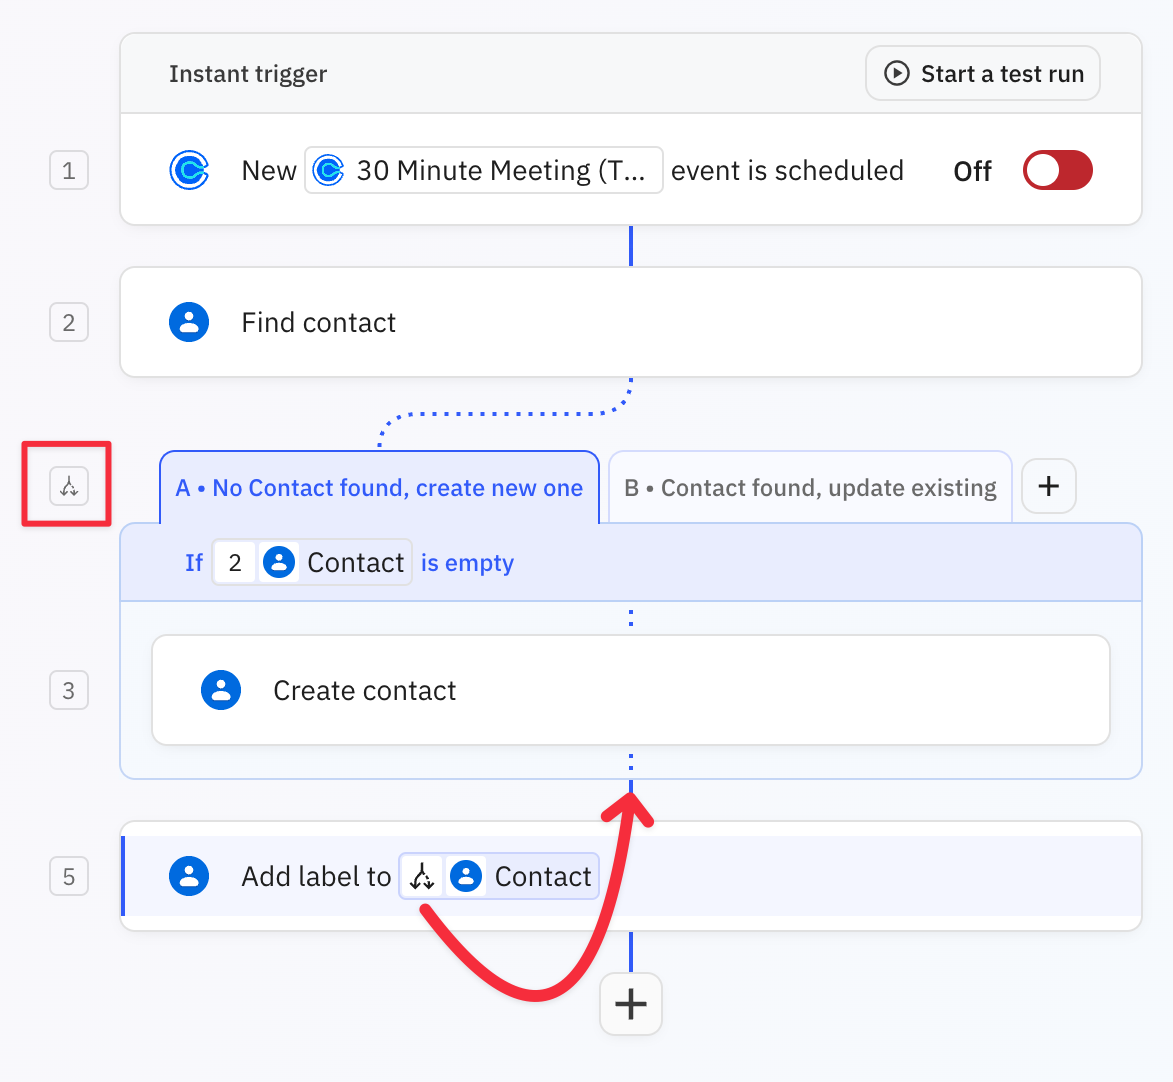Click the contact icon on the Find contact step
The image size is (1173, 1082).
click(x=189, y=322)
